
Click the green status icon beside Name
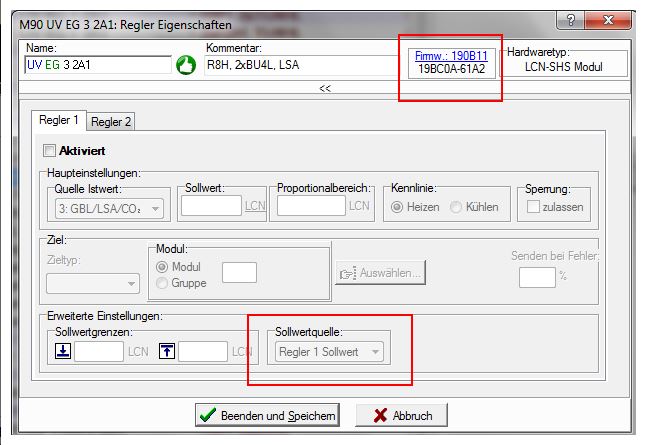click(x=186, y=66)
